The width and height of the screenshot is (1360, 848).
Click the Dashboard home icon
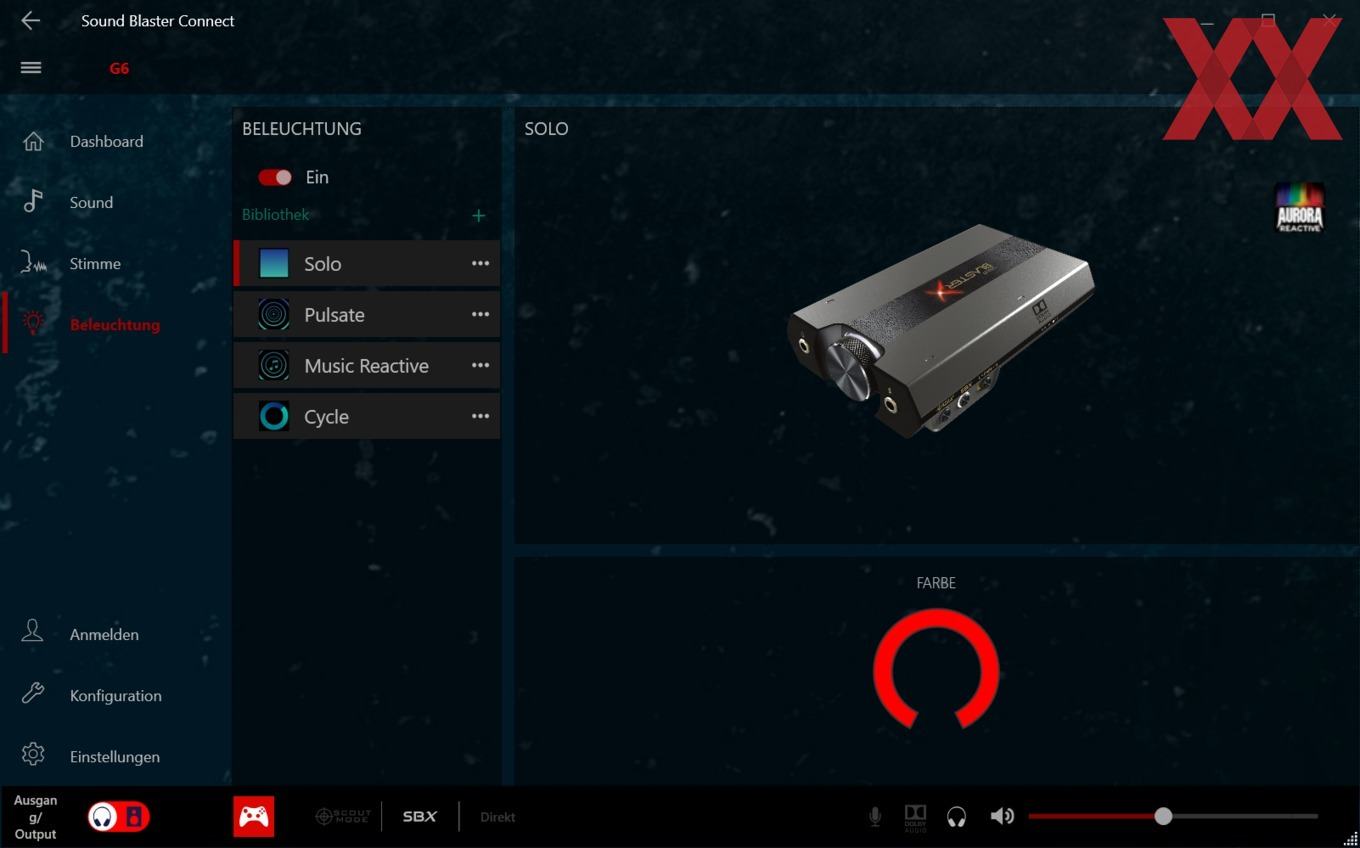click(x=33, y=141)
